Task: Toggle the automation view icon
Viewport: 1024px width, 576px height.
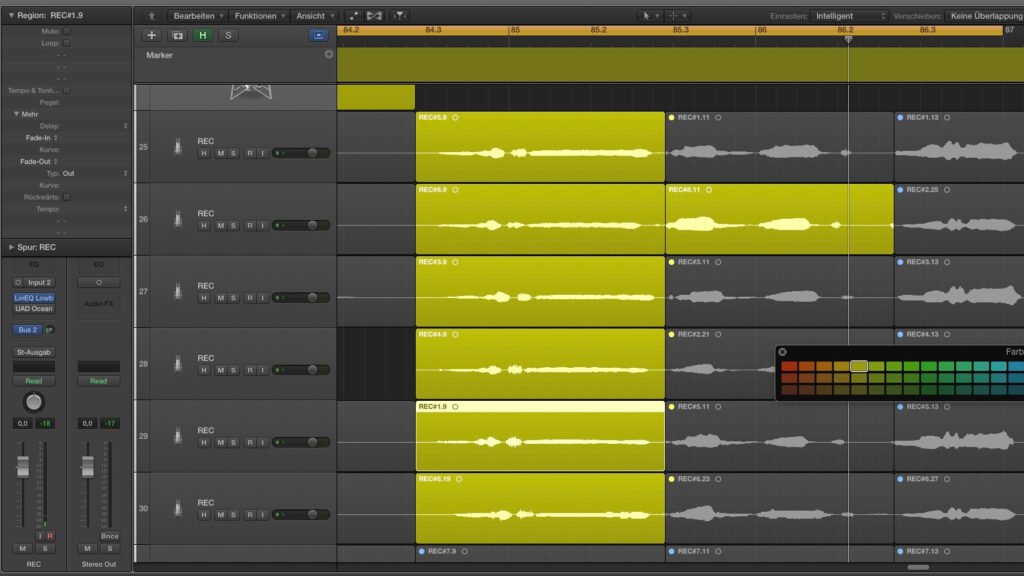Action: [353, 16]
